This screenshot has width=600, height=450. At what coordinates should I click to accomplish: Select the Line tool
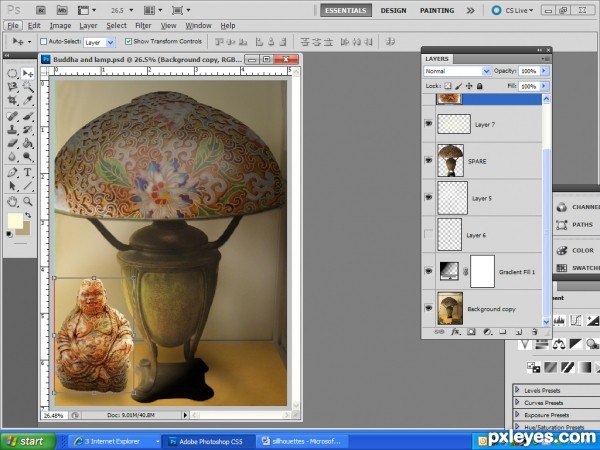pyautogui.click(x=28, y=186)
